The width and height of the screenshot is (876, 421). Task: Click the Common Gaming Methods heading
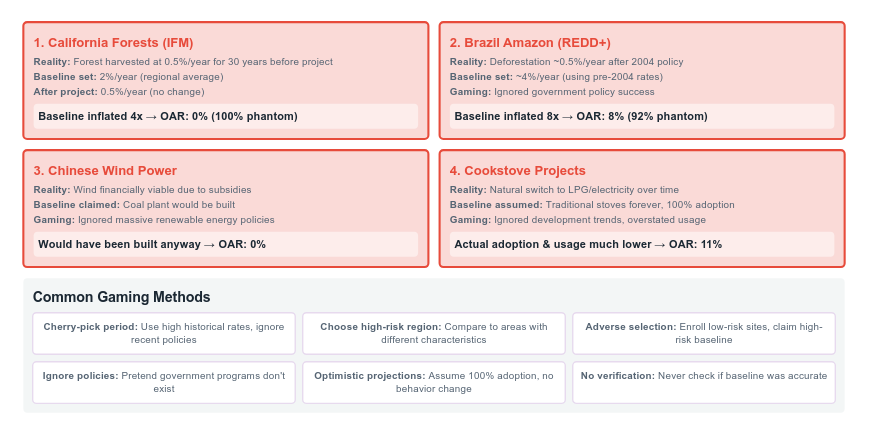click(x=121, y=297)
